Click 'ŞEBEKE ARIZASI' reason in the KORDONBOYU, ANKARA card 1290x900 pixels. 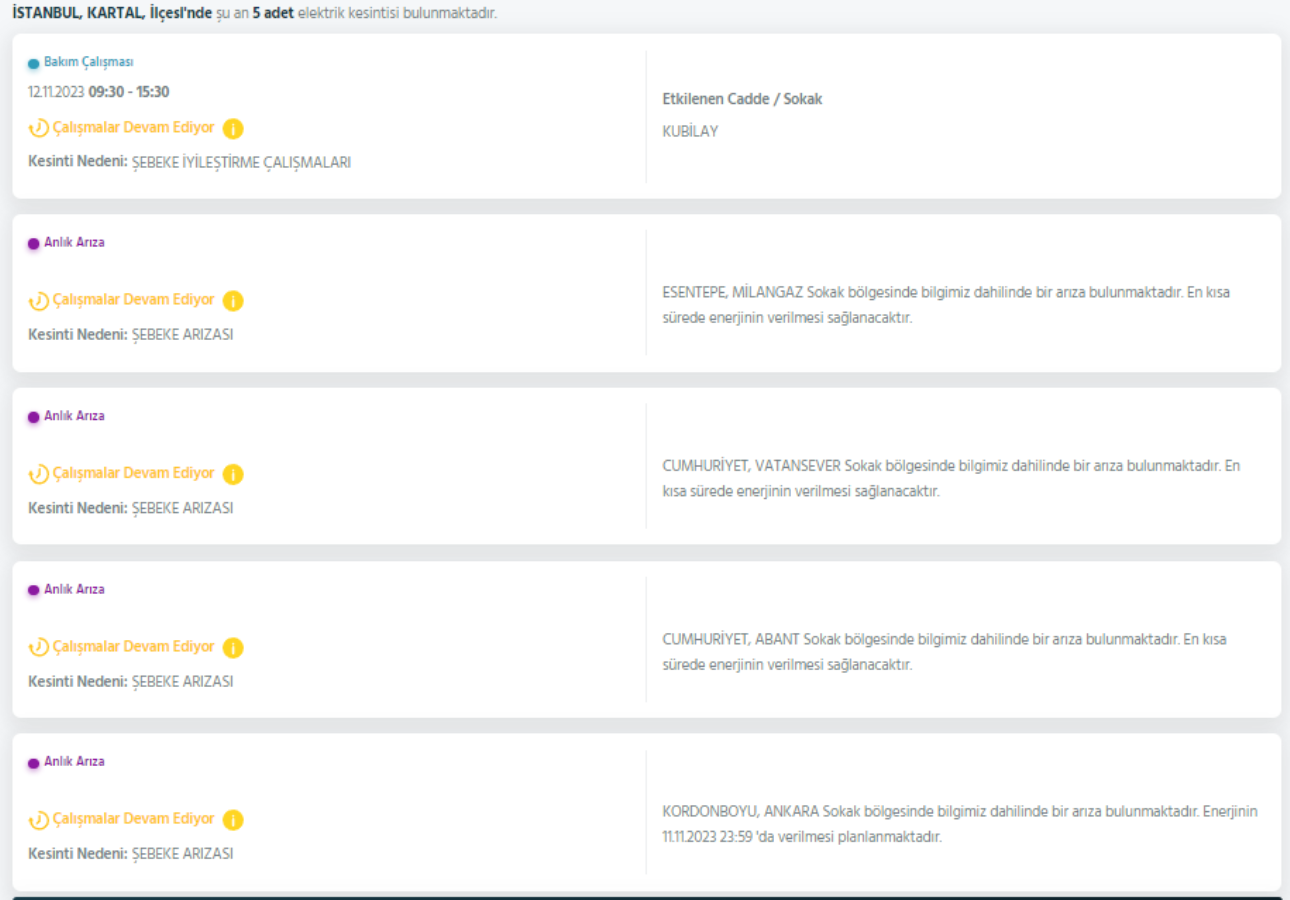pyautogui.click(x=183, y=854)
